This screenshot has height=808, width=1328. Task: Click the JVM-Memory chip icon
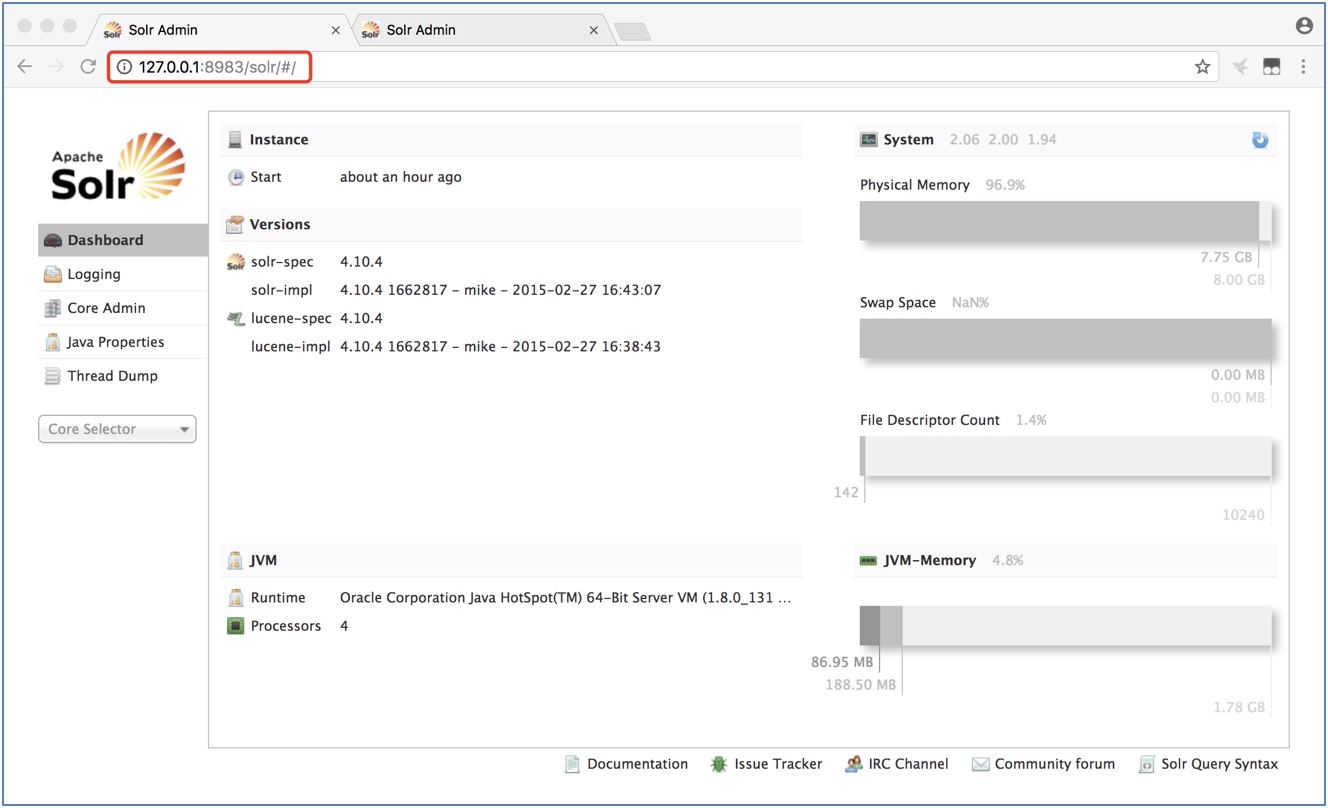[868, 561]
